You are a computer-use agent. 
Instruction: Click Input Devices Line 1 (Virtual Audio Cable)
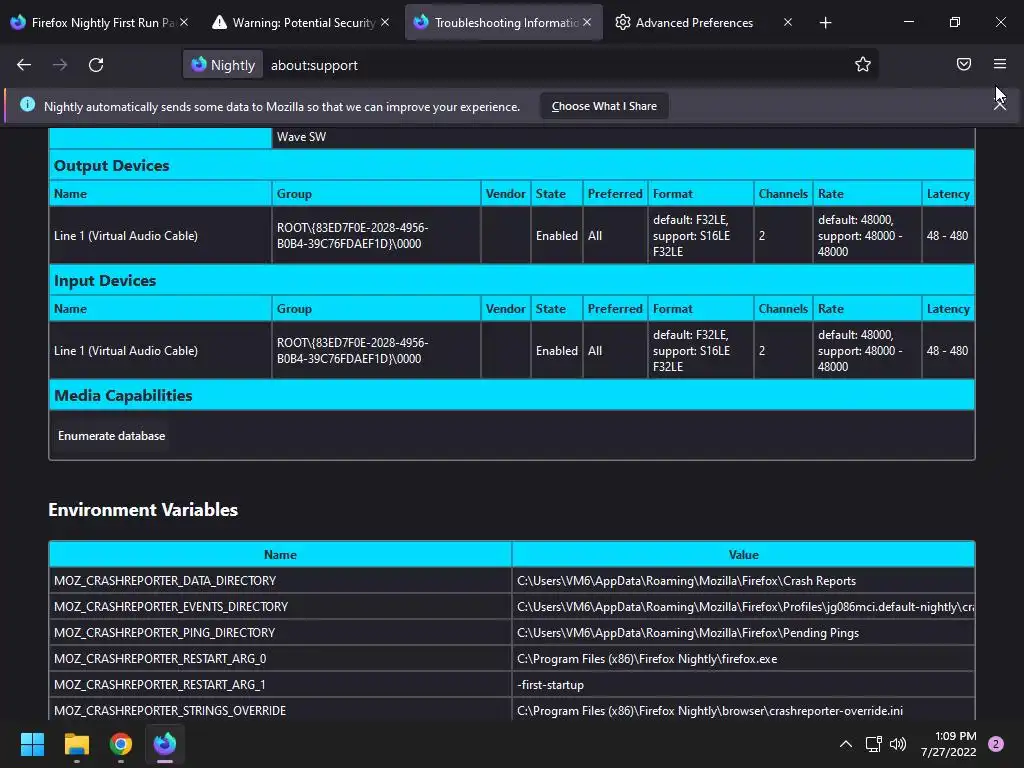tap(126, 351)
